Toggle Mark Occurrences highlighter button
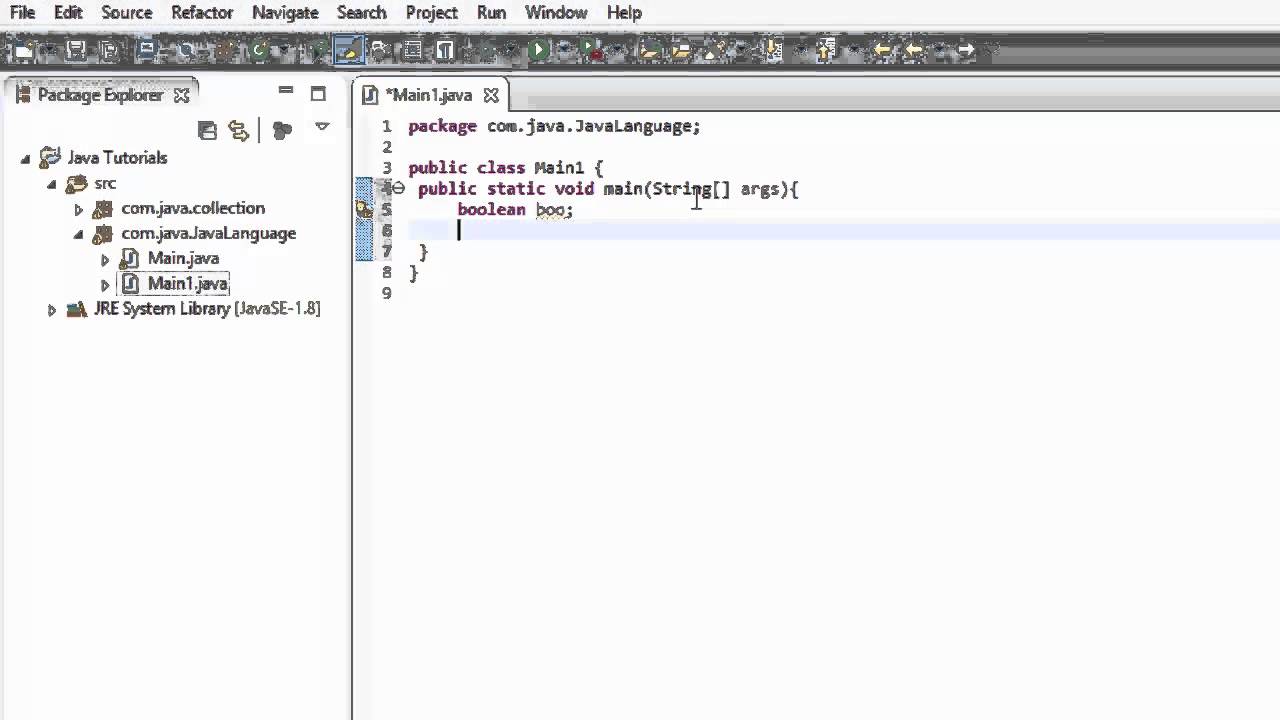This screenshot has width=1280, height=720. pos(349,49)
